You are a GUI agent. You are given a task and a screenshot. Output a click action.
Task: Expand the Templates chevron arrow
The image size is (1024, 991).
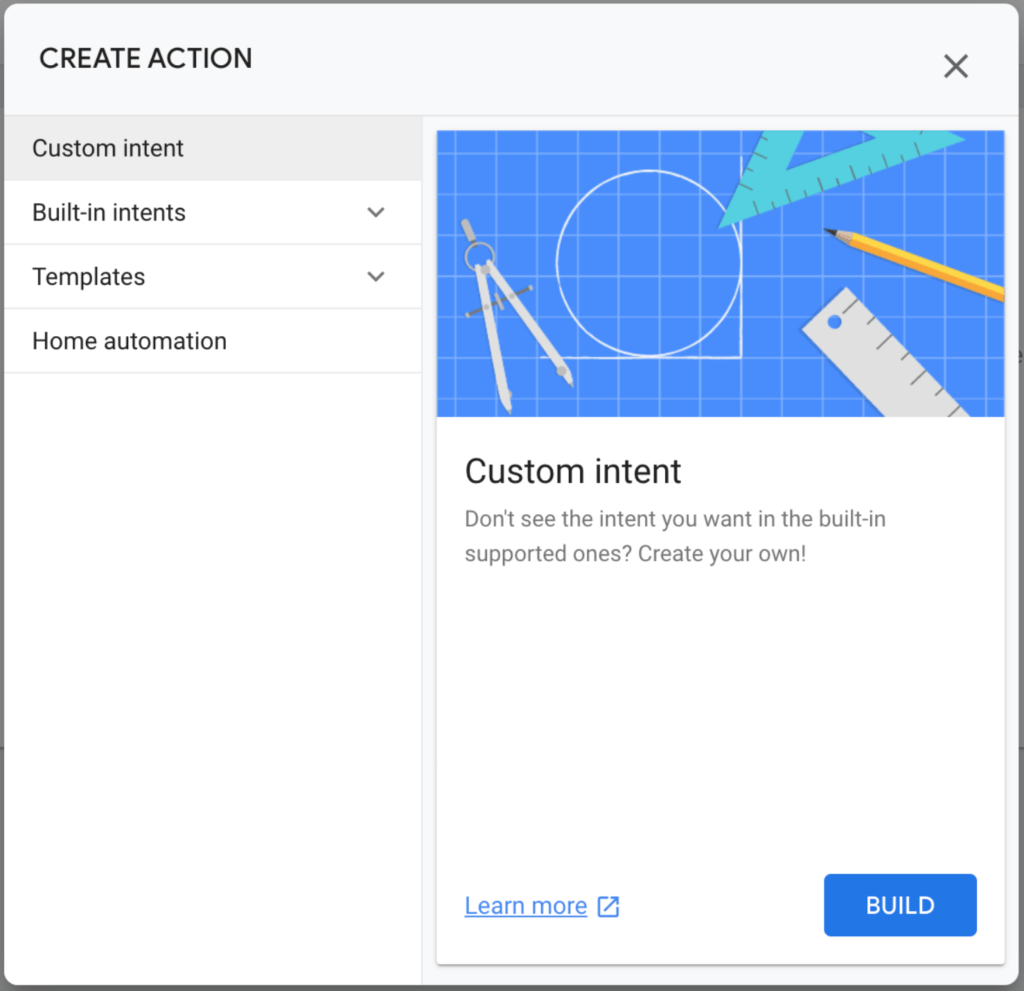click(x=376, y=277)
